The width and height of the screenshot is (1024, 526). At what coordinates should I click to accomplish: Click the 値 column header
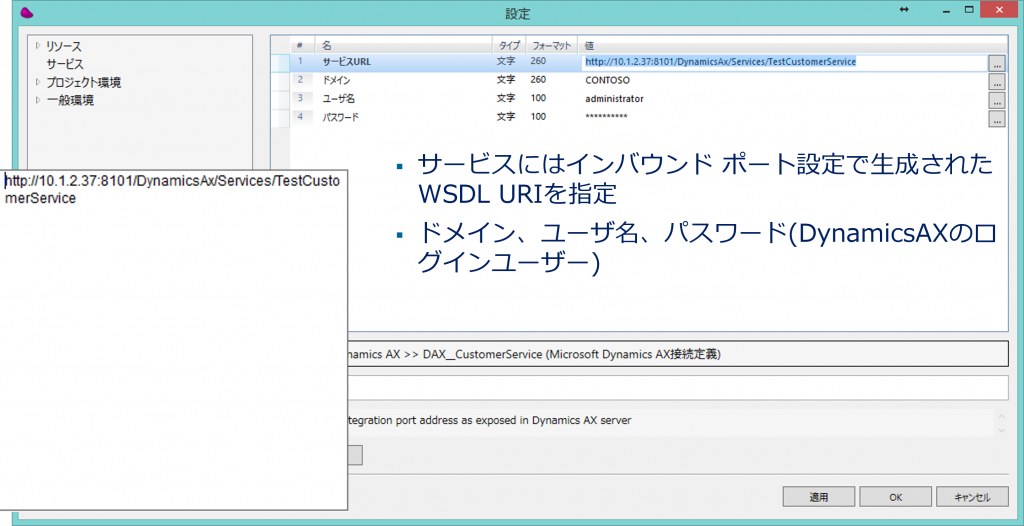[x=590, y=45]
